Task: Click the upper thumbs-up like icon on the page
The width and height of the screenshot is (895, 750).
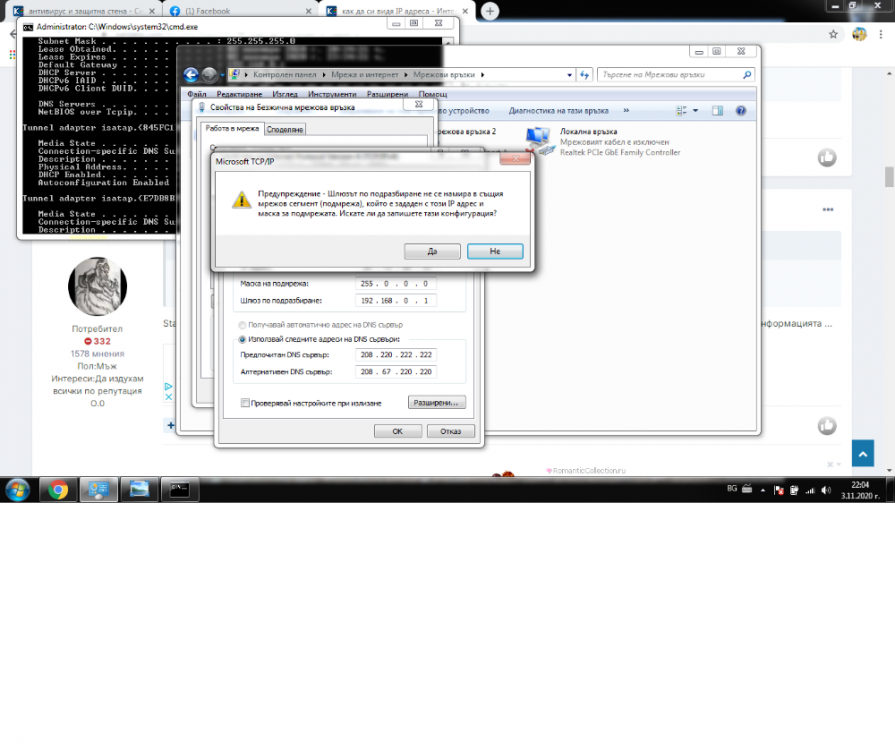Action: tap(827, 158)
